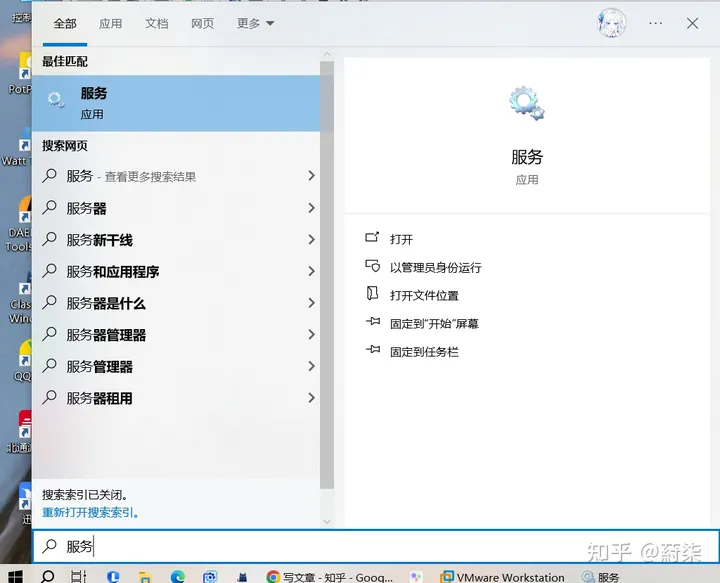Viewport: 720px width, 583px height.
Task: Click the file location icon
Action: point(372,293)
